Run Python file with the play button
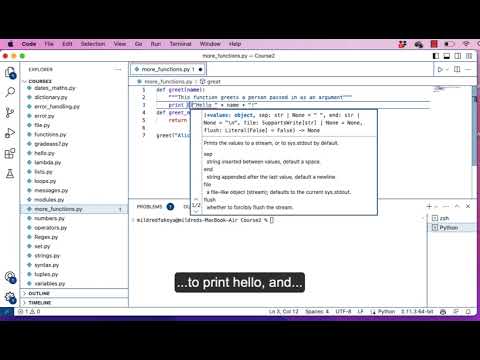 (x=440, y=69)
